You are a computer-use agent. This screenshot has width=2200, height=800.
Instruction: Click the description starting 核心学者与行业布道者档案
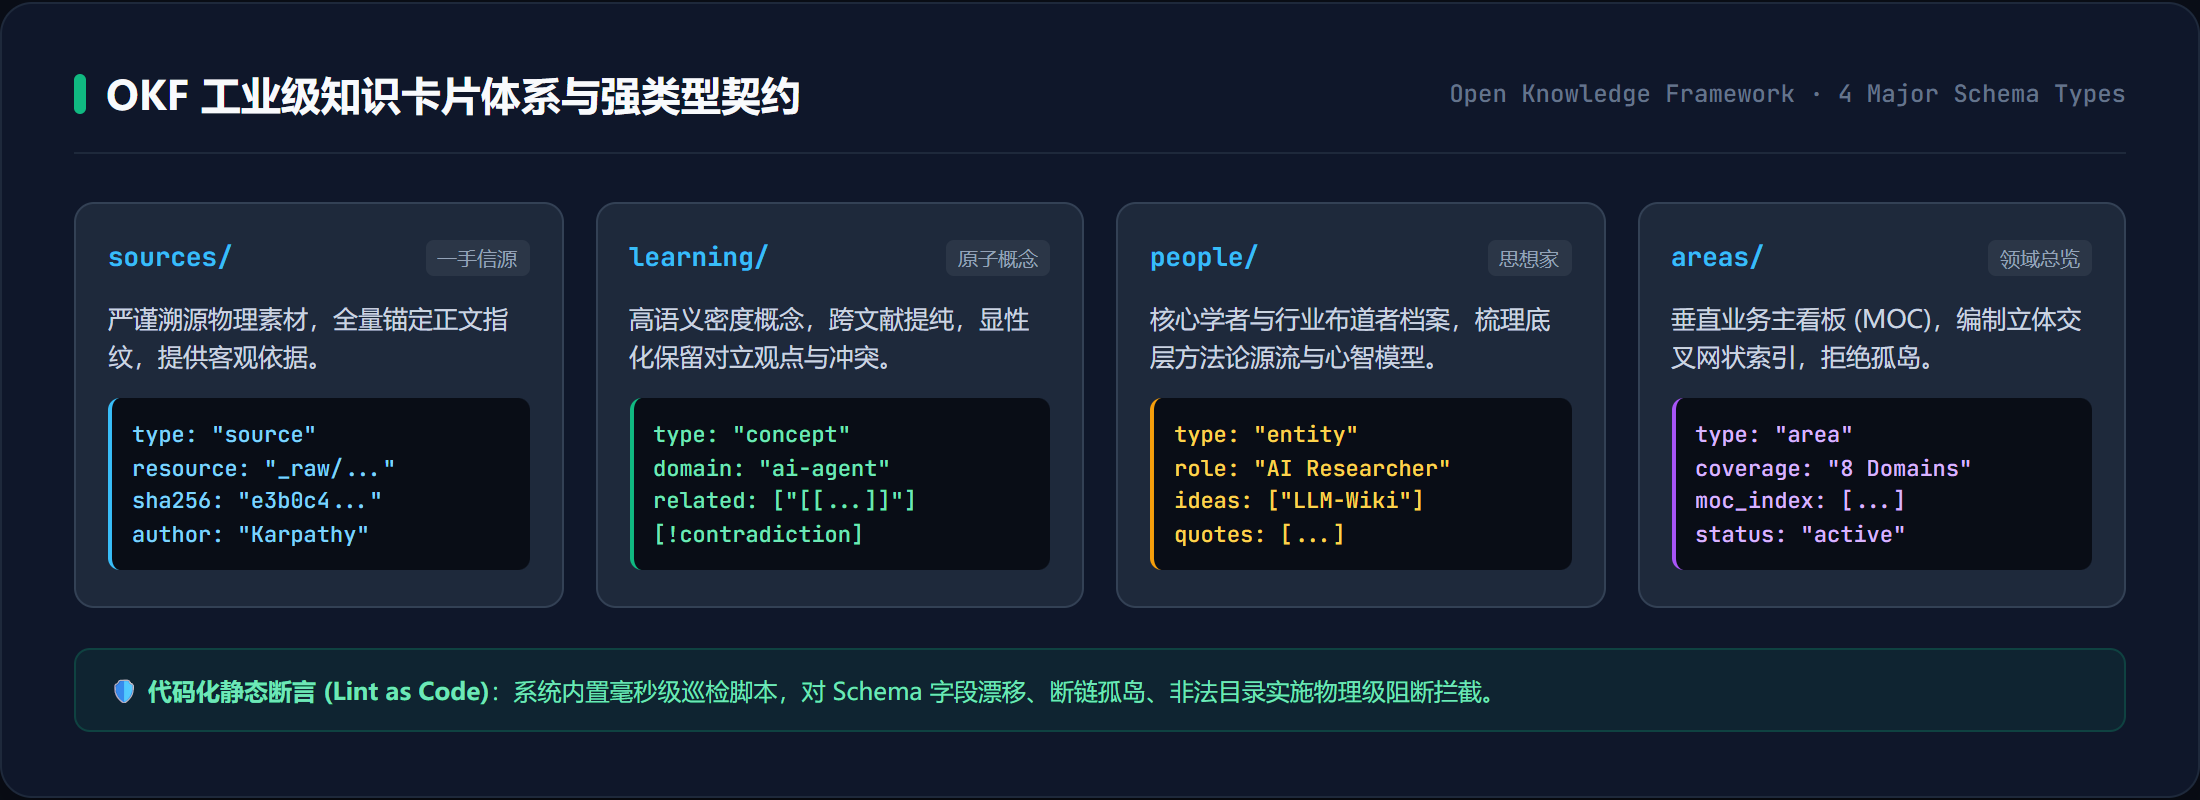point(1350,338)
